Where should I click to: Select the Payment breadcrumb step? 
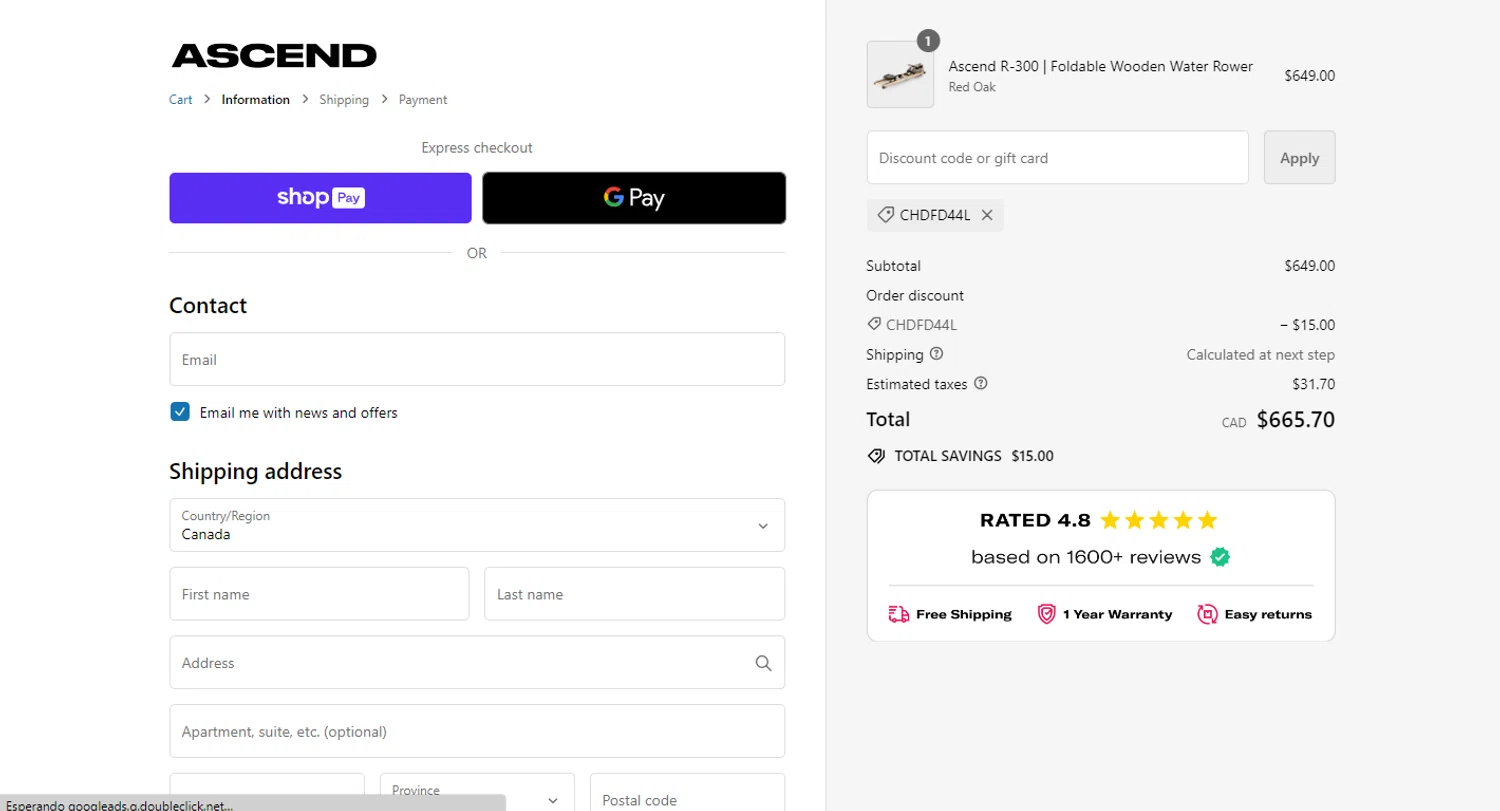tap(423, 100)
